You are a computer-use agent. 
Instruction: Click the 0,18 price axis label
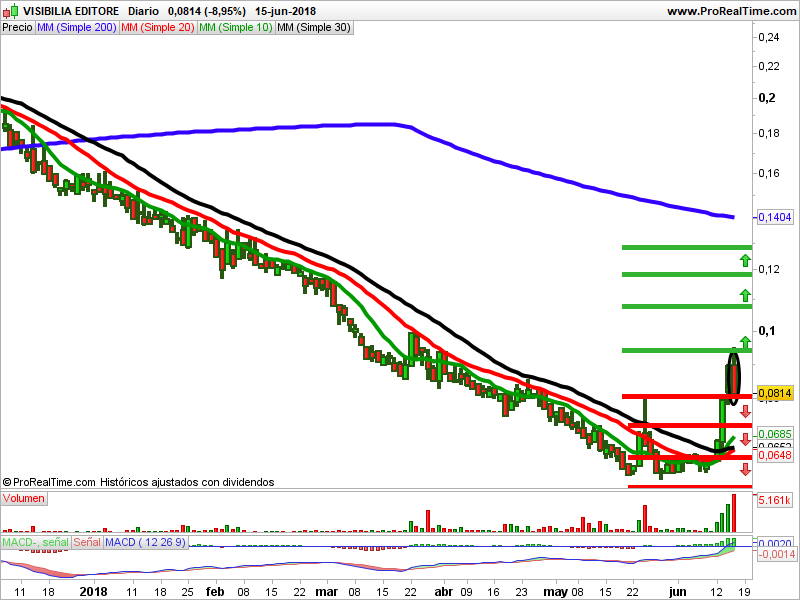[769, 133]
